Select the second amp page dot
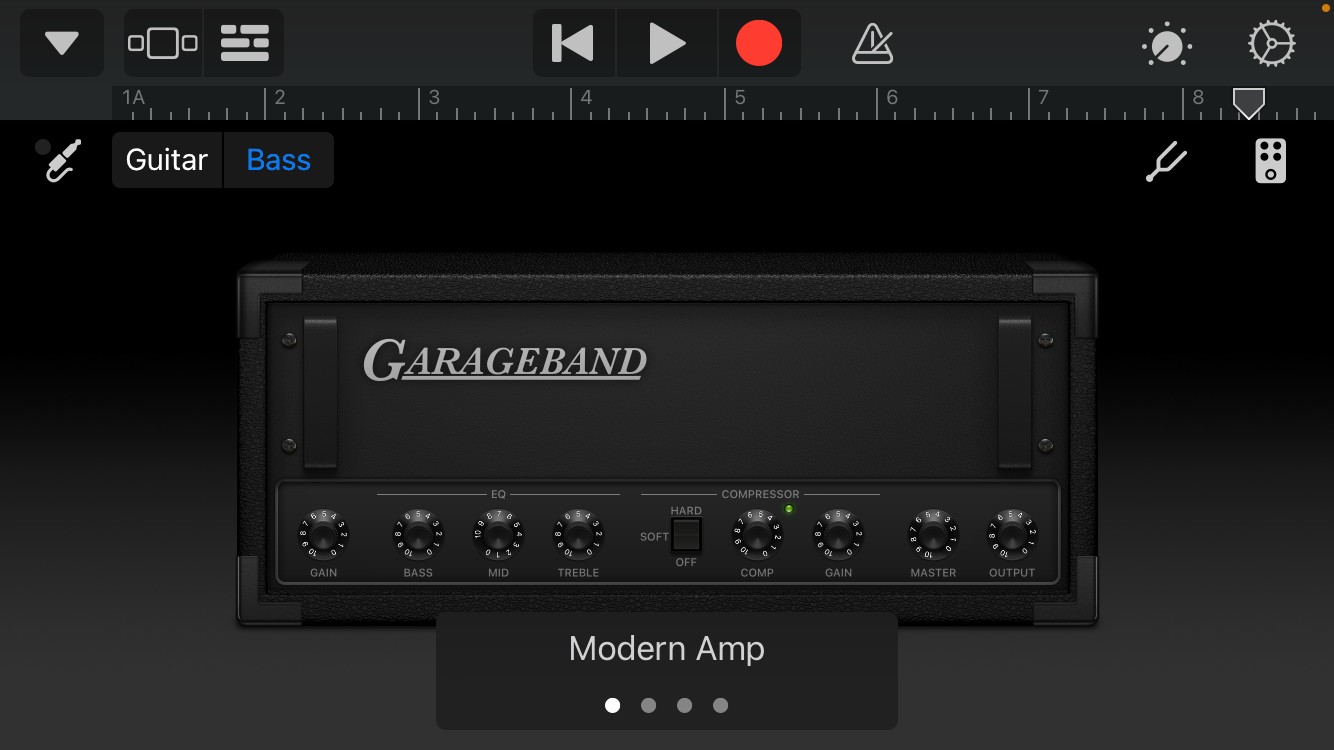This screenshot has height=750, width=1334. point(648,705)
